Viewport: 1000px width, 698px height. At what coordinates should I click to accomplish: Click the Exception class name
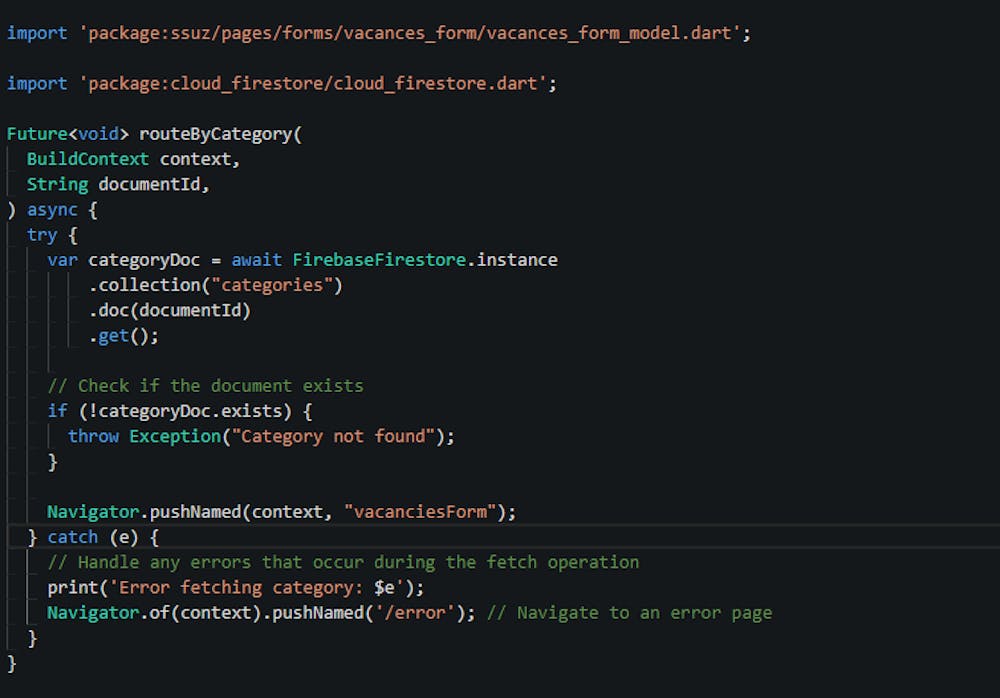tap(175, 436)
